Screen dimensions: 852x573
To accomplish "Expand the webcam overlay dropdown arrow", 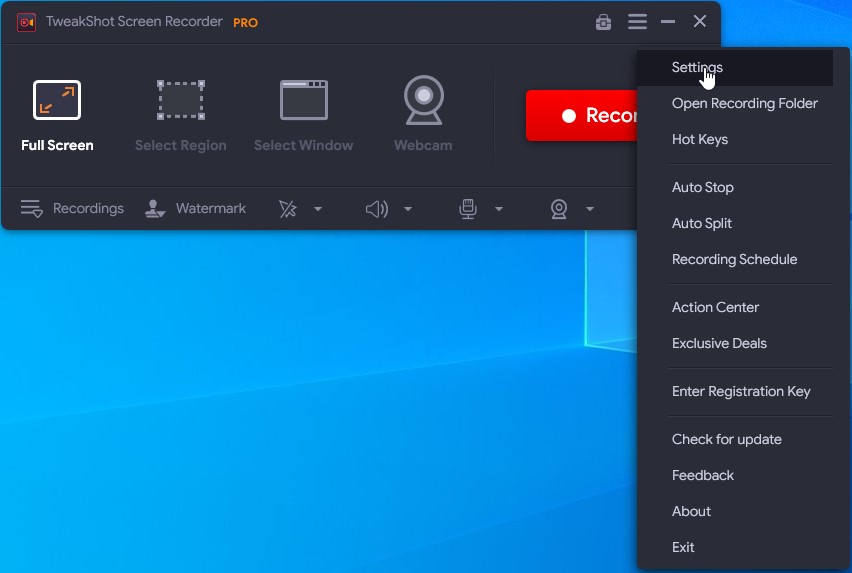I will tap(590, 209).
